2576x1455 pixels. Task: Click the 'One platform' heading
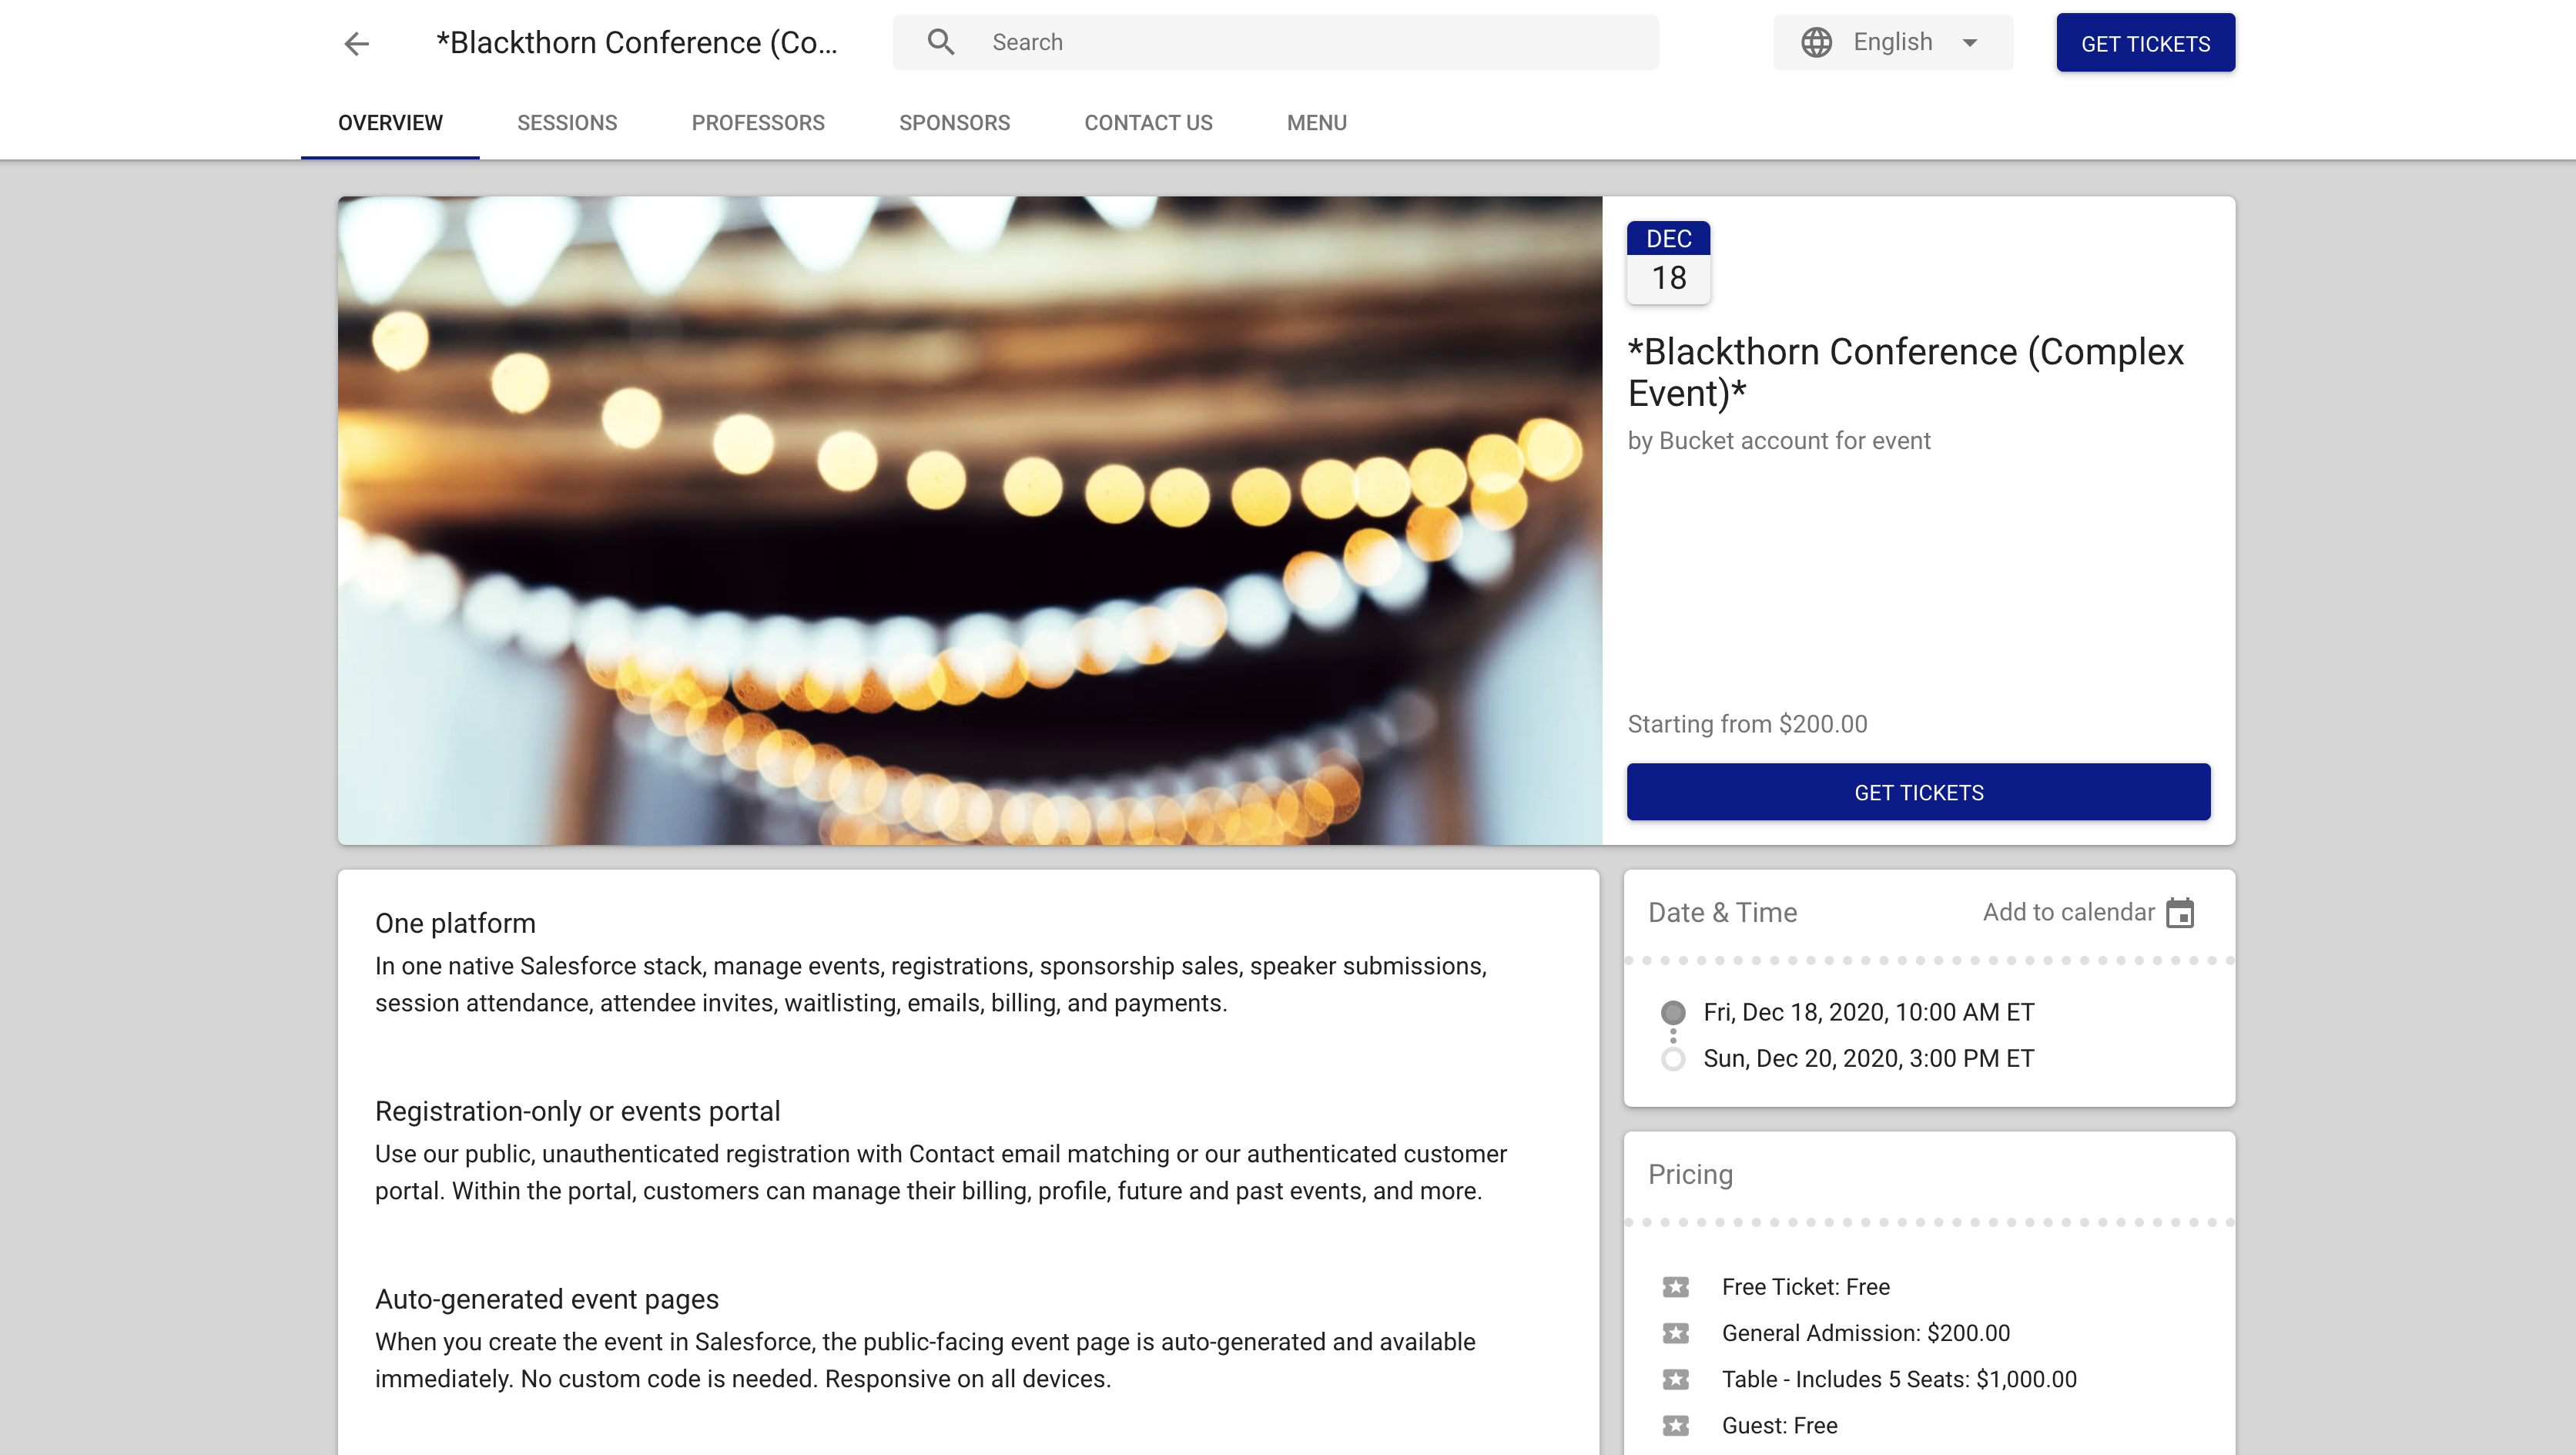[x=455, y=923]
